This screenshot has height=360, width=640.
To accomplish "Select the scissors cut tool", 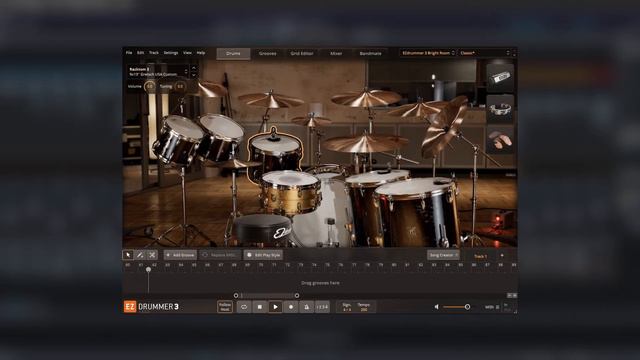I will pyautogui.click(x=152, y=255).
